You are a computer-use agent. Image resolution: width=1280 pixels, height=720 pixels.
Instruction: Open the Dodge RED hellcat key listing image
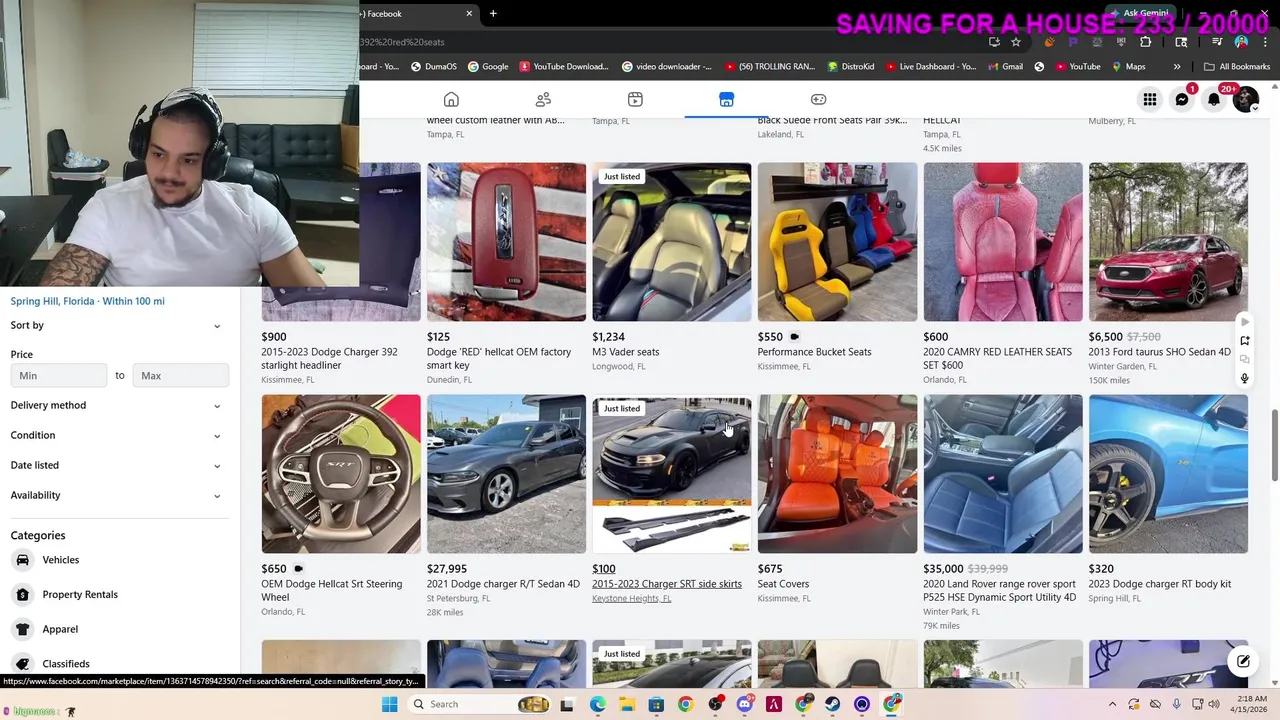coord(506,242)
